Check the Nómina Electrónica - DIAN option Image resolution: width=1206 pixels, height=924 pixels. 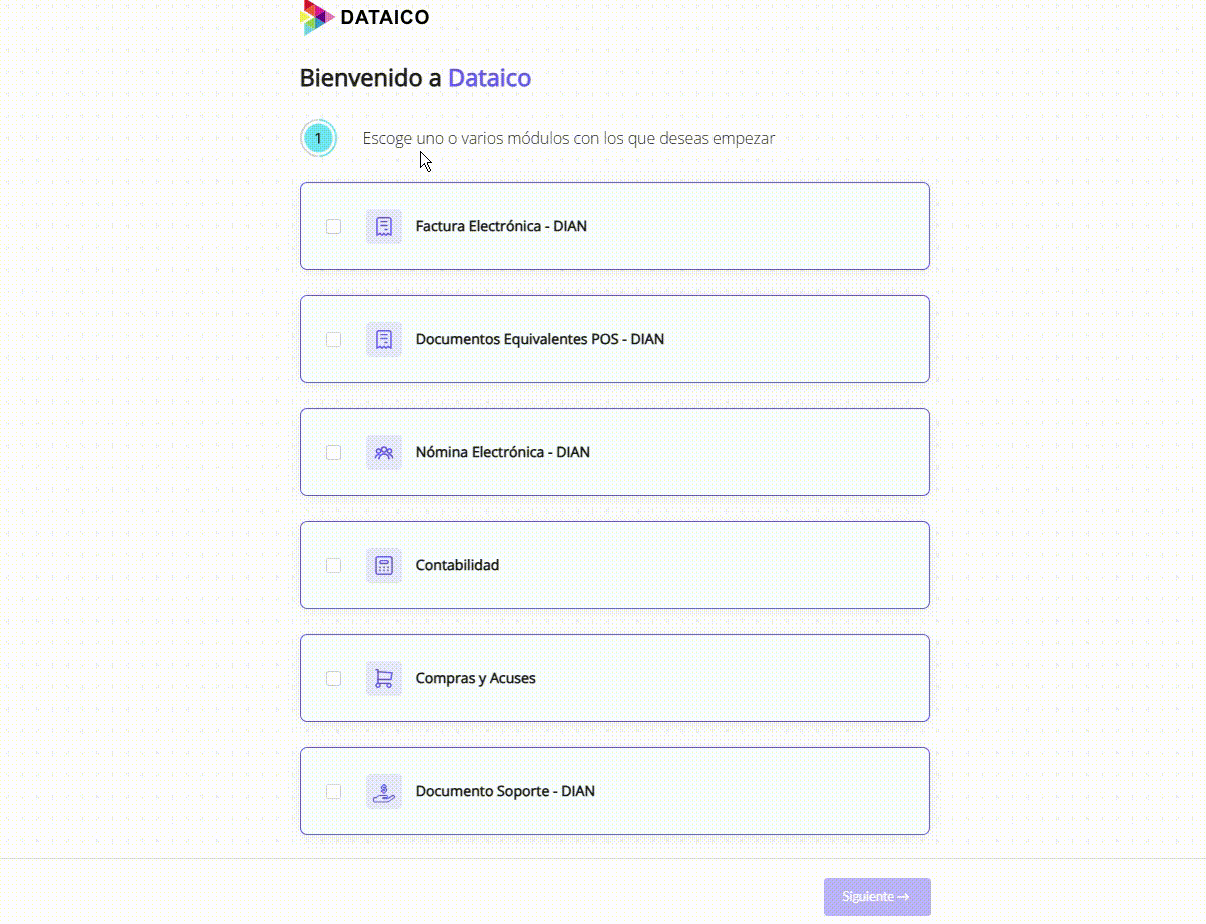pyautogui.click(x=333, y=452)
